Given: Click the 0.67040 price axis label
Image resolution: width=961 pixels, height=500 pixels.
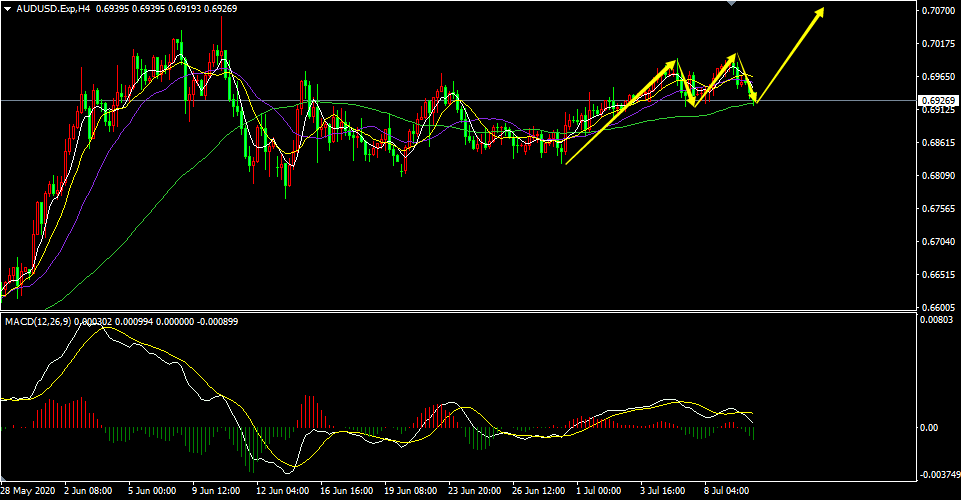Looking at the screenshot, I should pyautogui.click(x=938, y=241).
